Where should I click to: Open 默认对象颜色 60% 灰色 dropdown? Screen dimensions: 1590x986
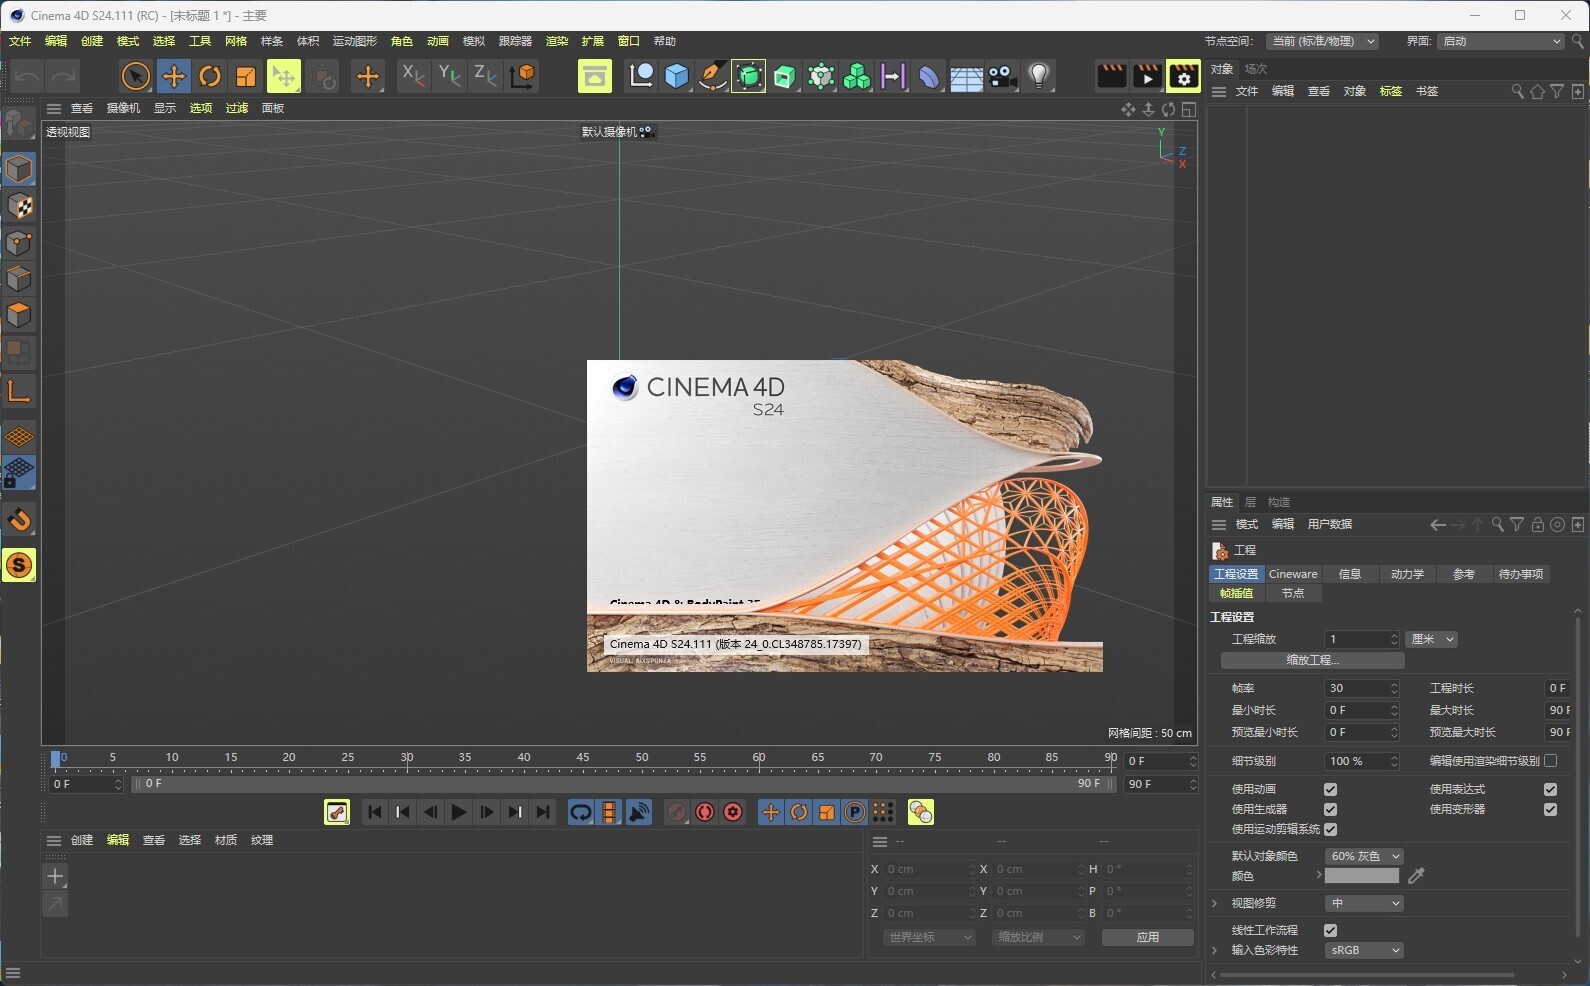pyautogui.click(x=1364, y=856)
